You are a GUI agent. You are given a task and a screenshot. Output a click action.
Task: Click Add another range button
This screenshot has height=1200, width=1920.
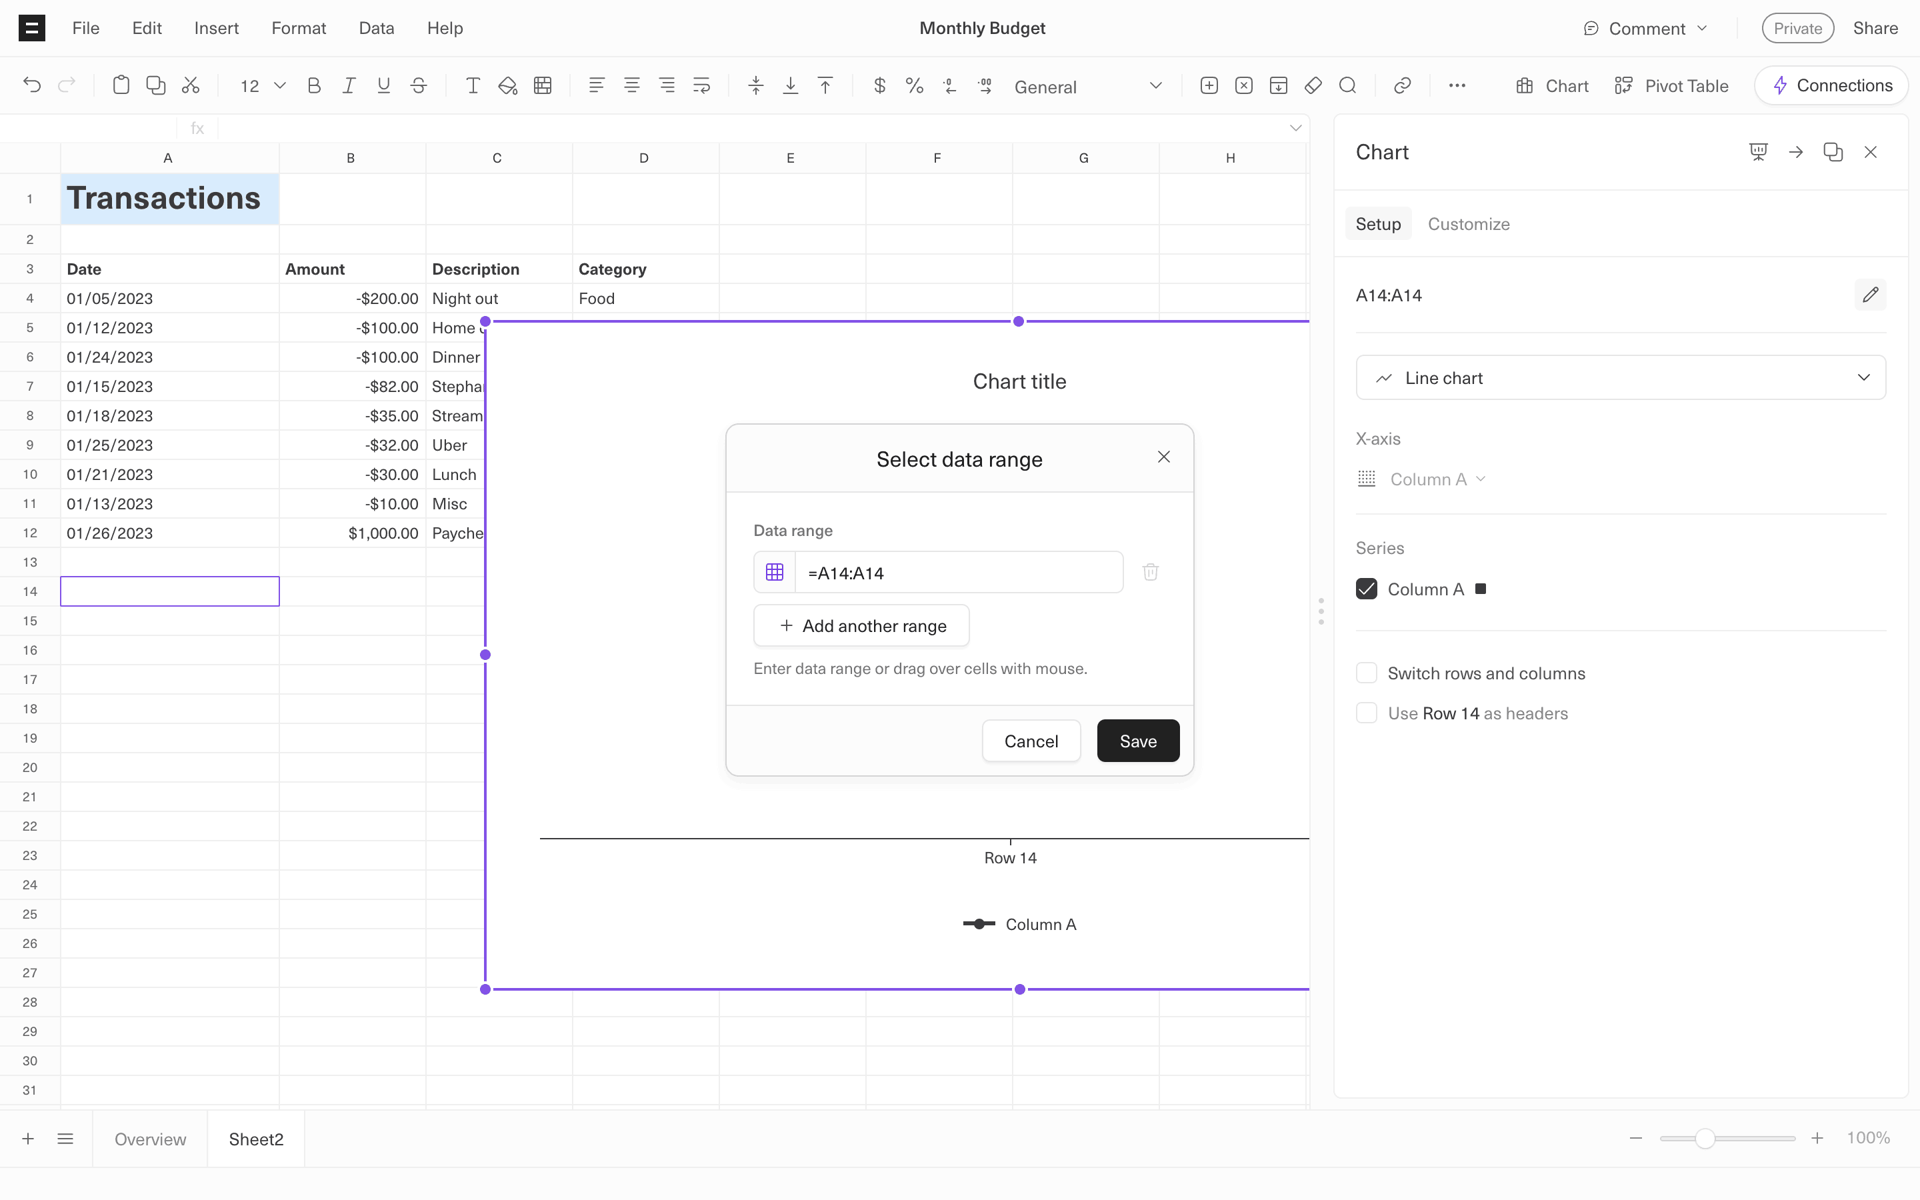(861, 626)
